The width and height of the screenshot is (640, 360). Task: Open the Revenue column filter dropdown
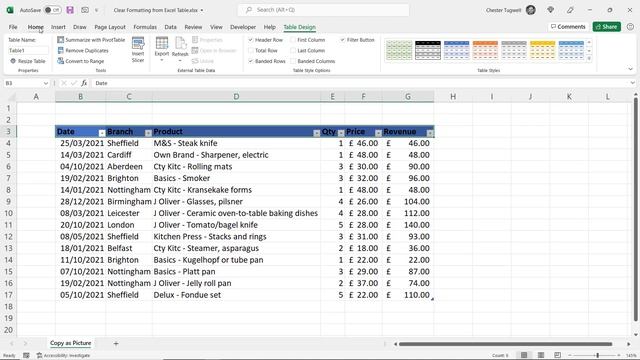click(430, 133)
